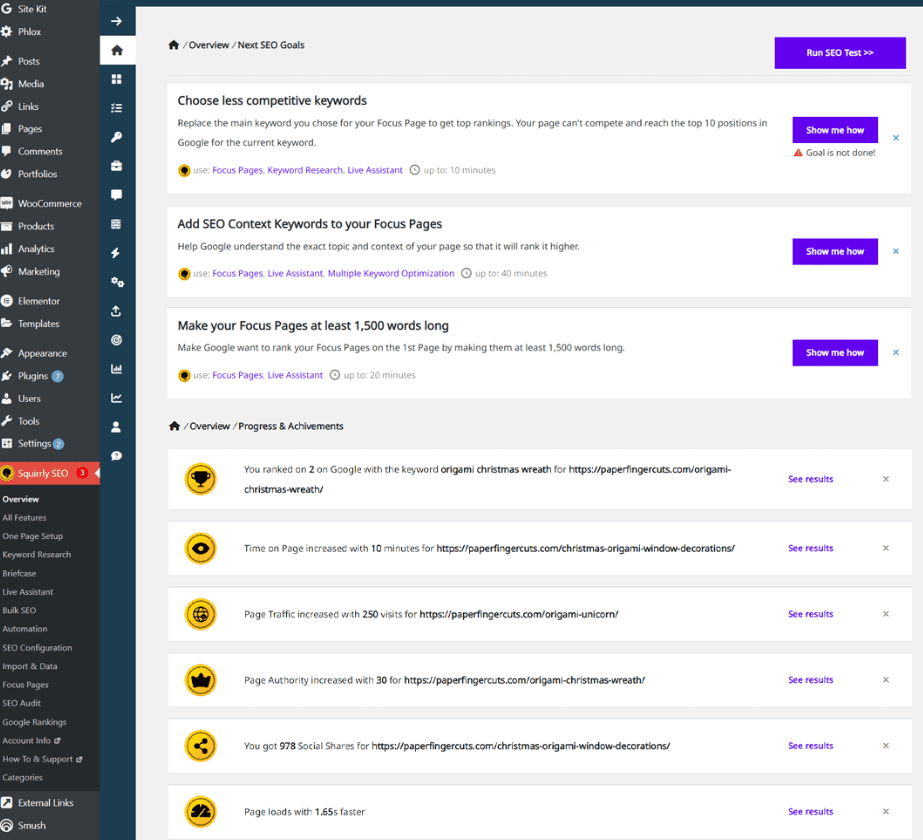923x840 pixels.
Task: See results for Page Authority increase
Action: click(x=811, y=680)
